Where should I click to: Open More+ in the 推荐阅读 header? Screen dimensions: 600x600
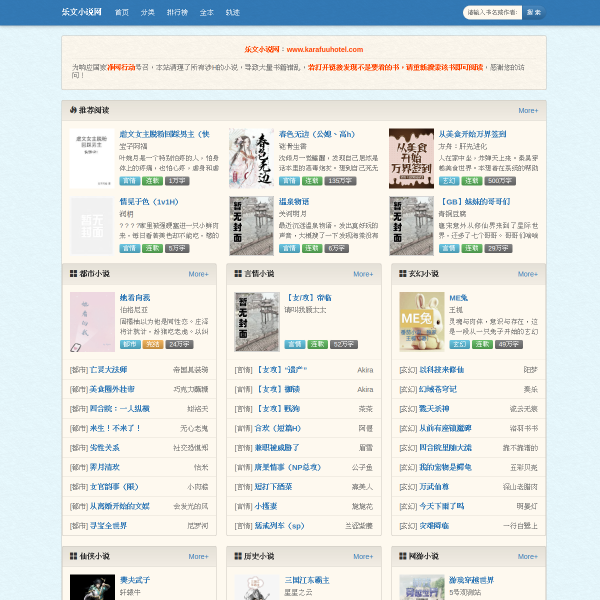point(528,111)
